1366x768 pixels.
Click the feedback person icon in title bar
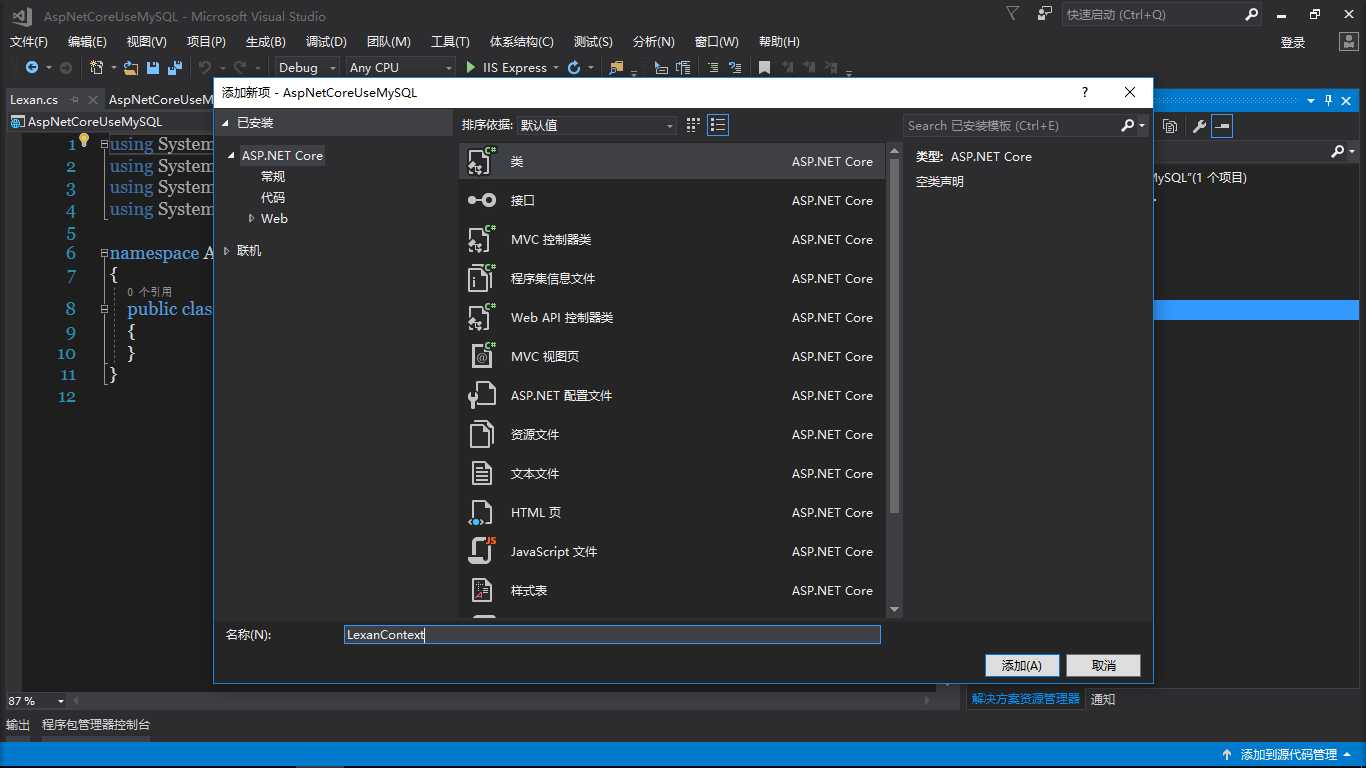[1045, 14]
